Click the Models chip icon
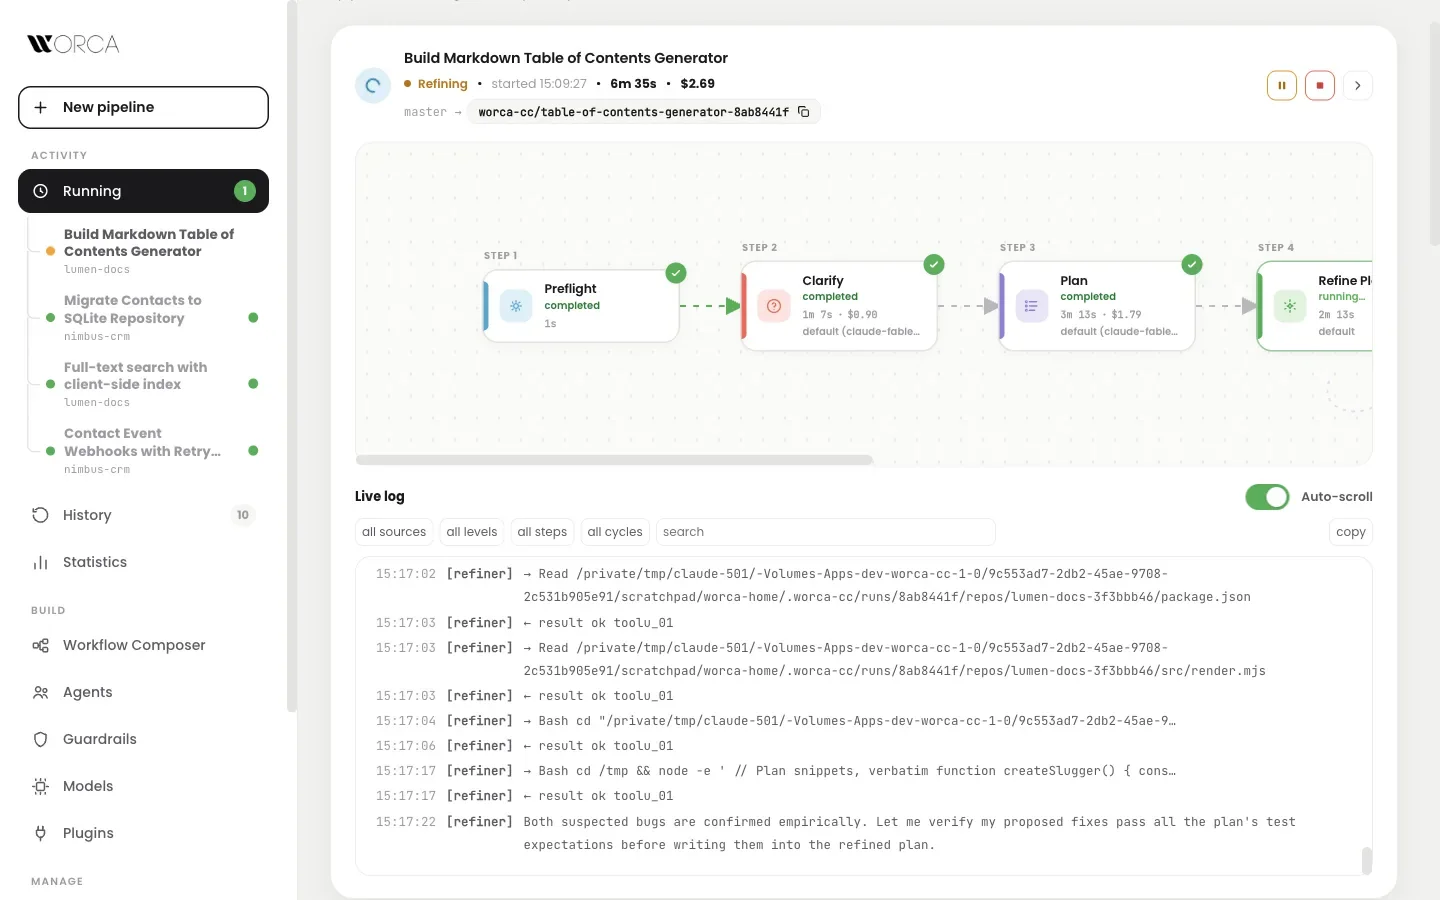The image size is (1440, 900). pos(41,786)
